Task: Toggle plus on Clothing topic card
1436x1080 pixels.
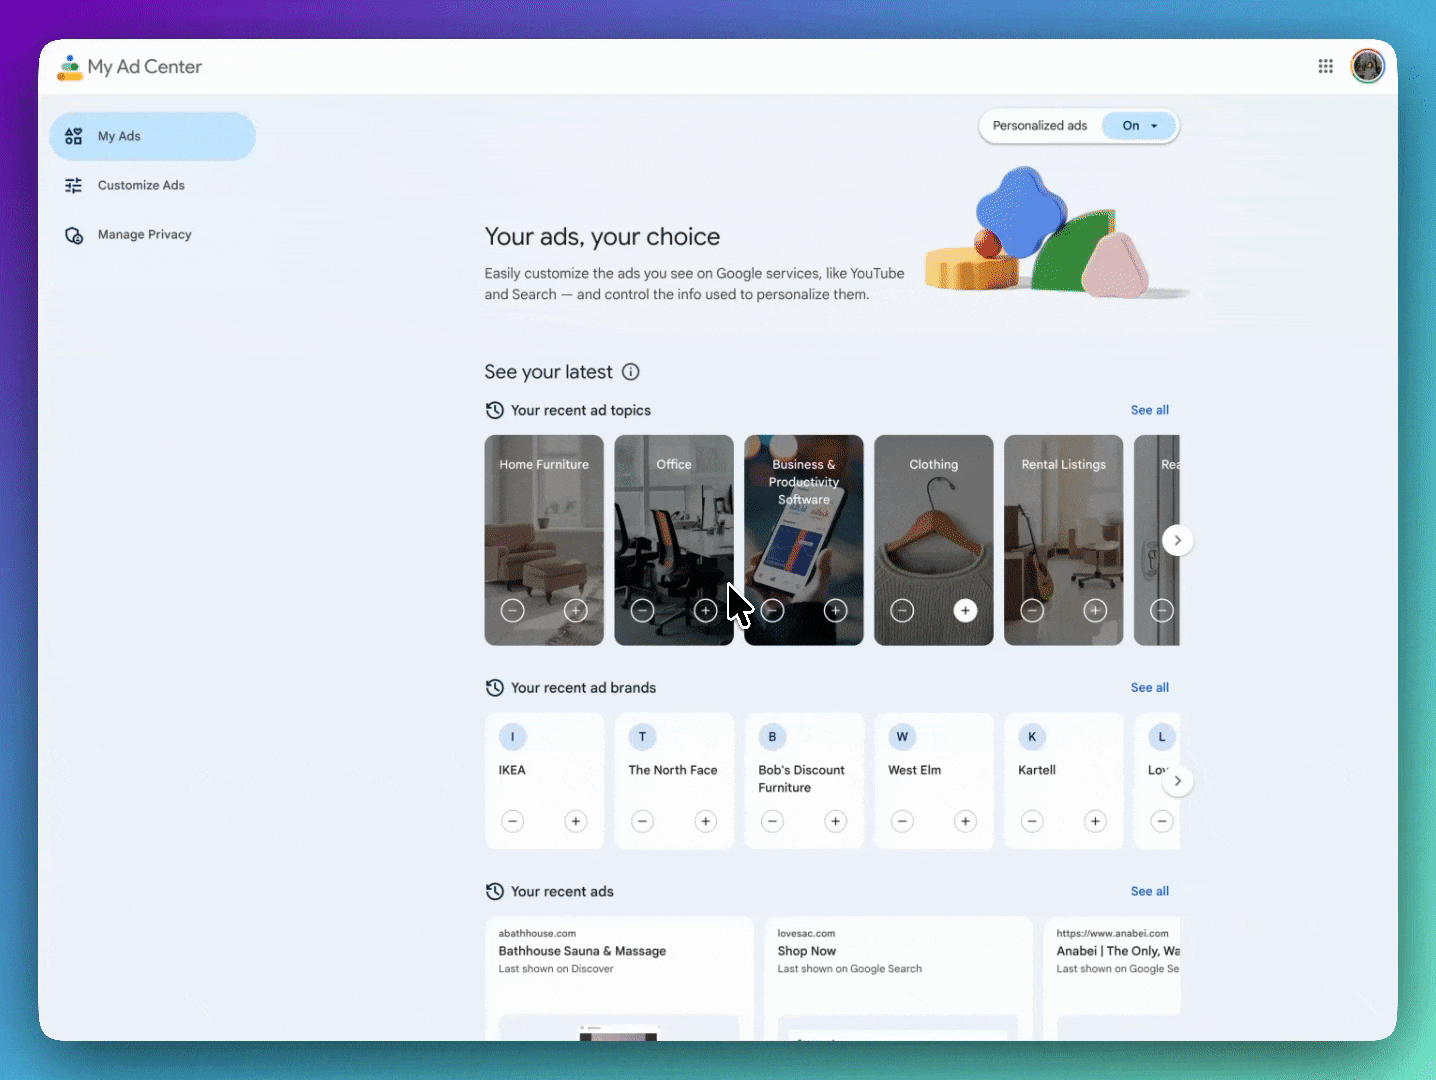Action: click(x=965, y=610)
